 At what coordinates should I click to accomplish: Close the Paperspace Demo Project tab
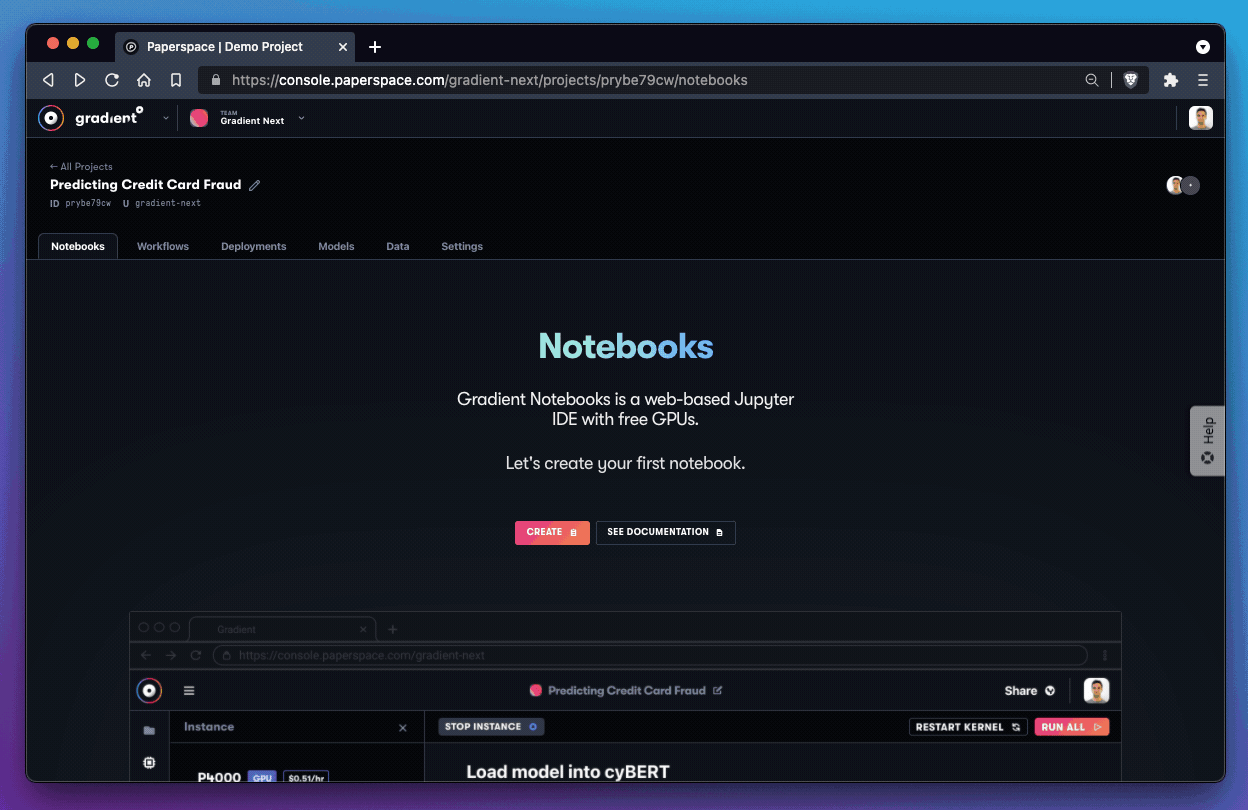[x=343, y=47]
